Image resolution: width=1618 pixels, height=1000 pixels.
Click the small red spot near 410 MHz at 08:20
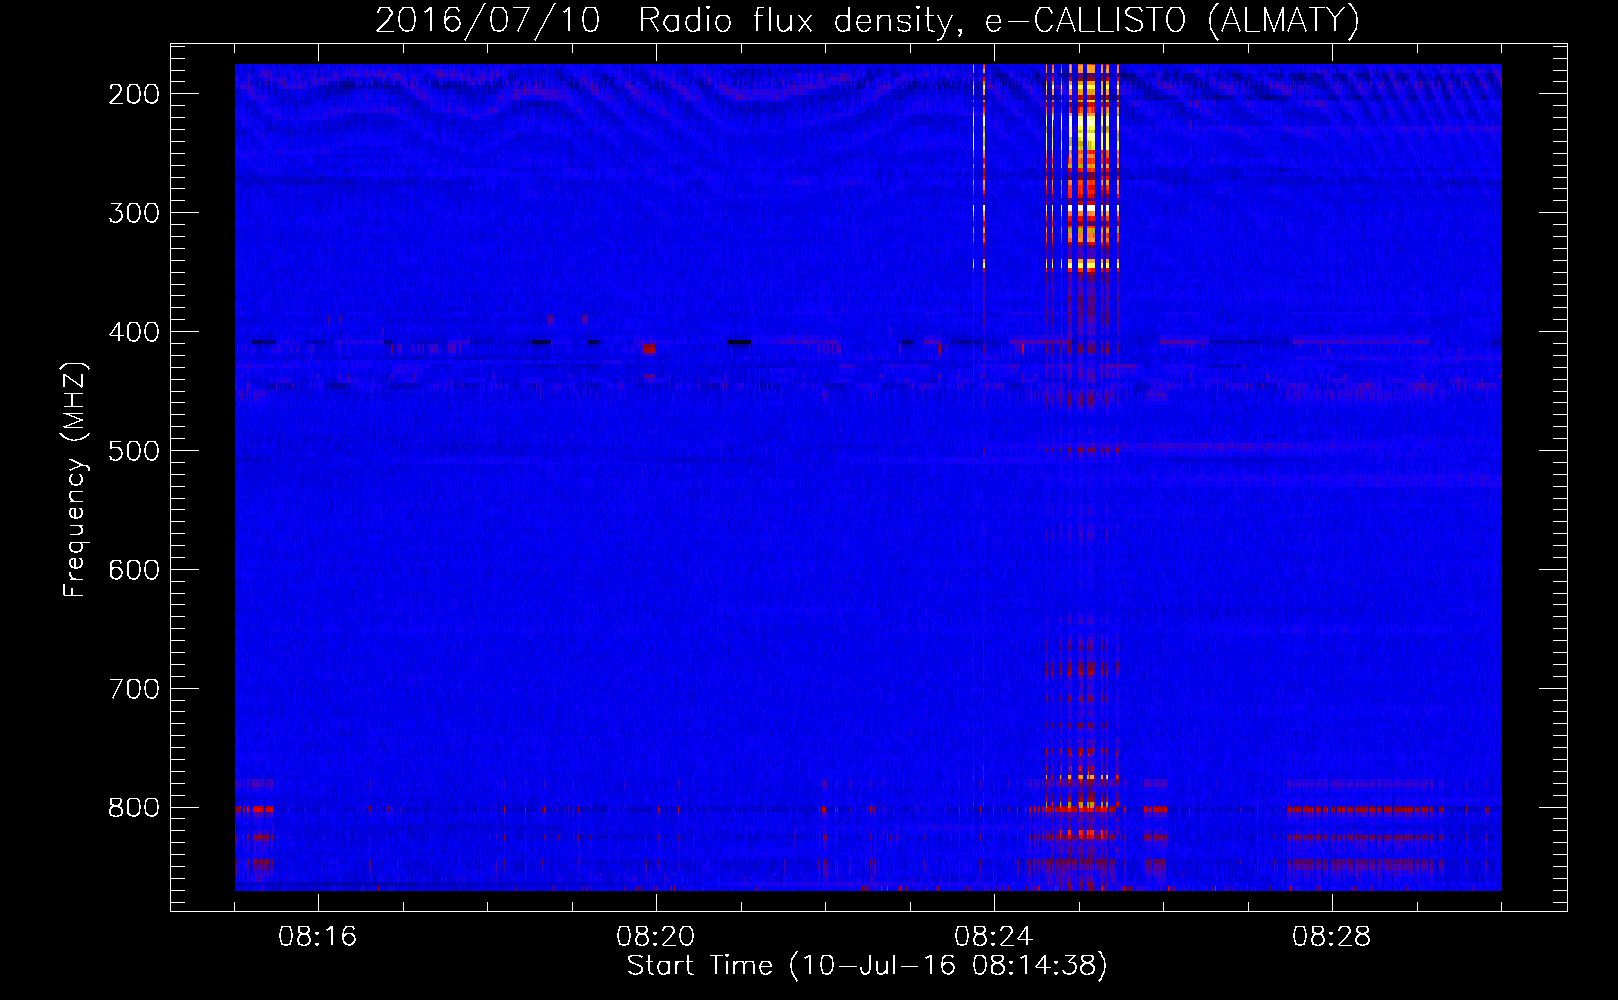click(649, 348)
